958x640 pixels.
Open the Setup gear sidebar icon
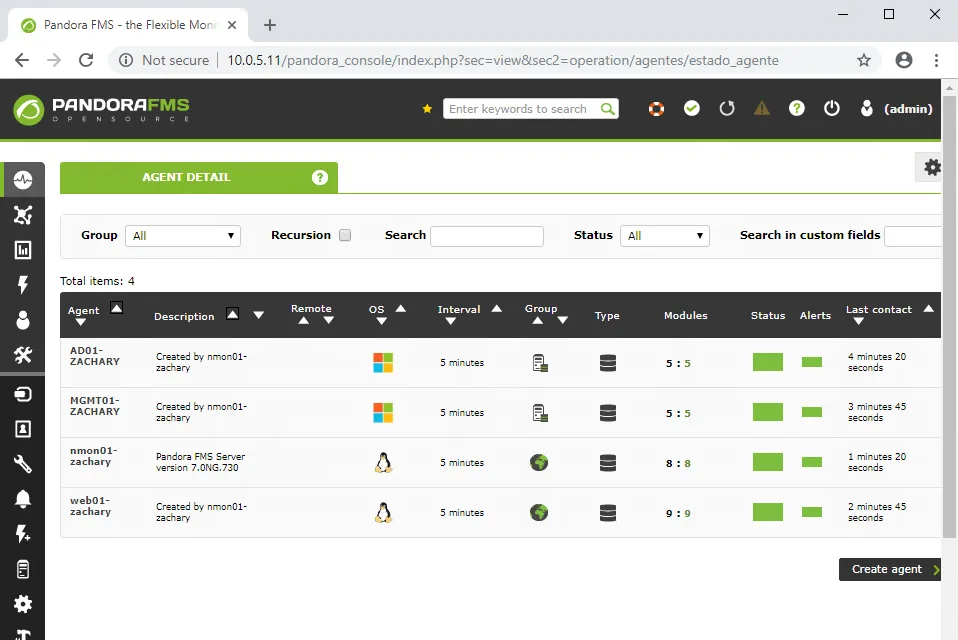23,604
